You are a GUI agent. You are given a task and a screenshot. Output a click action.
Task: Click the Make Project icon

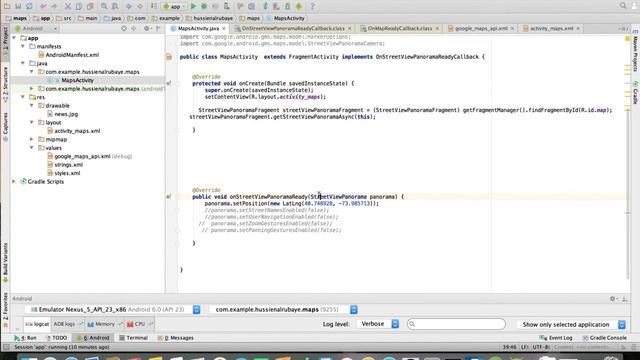[153, 6]
